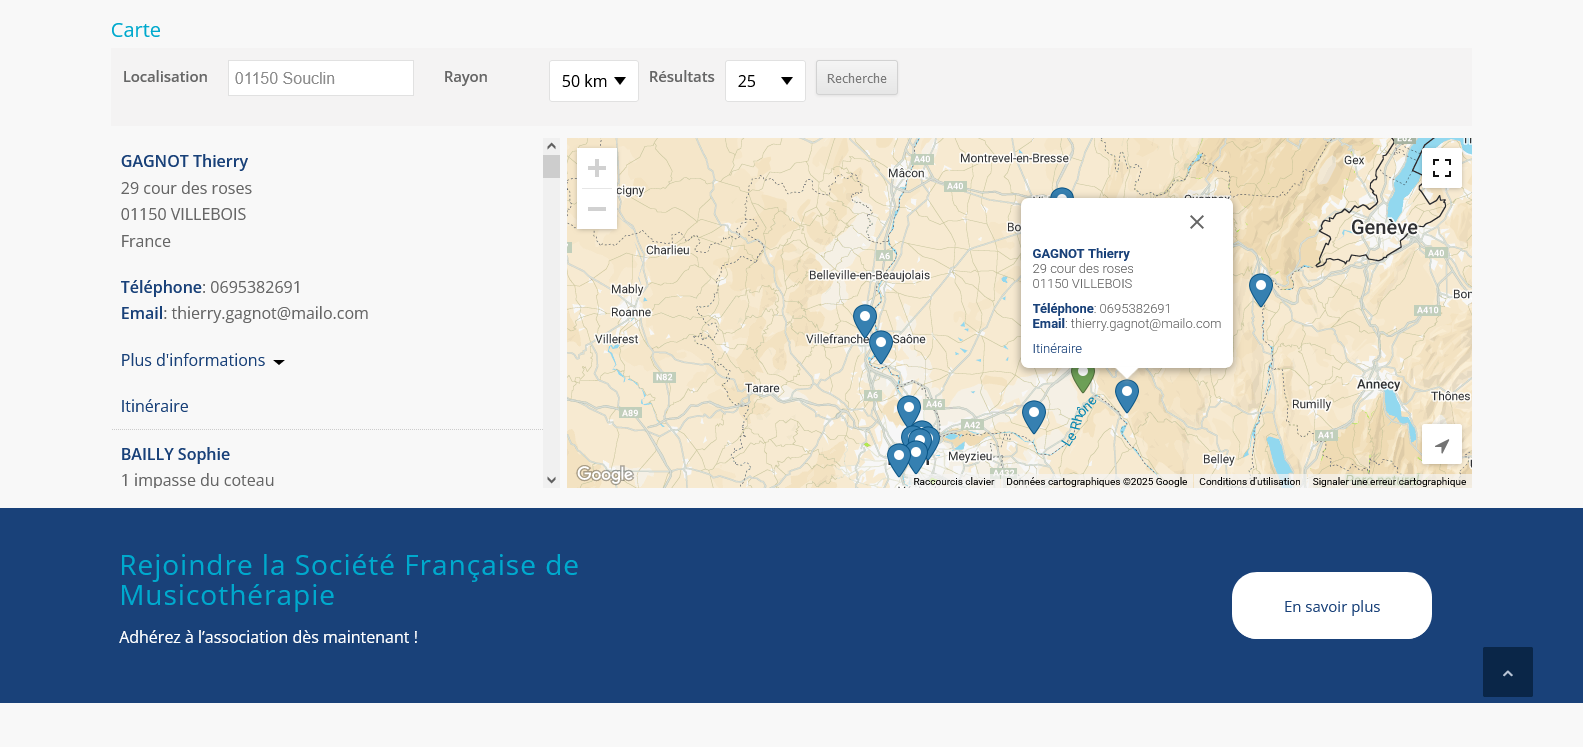Click Signaler une erreur cartographique
This screenshot has width=1583, height=747.
(1389, 482)
